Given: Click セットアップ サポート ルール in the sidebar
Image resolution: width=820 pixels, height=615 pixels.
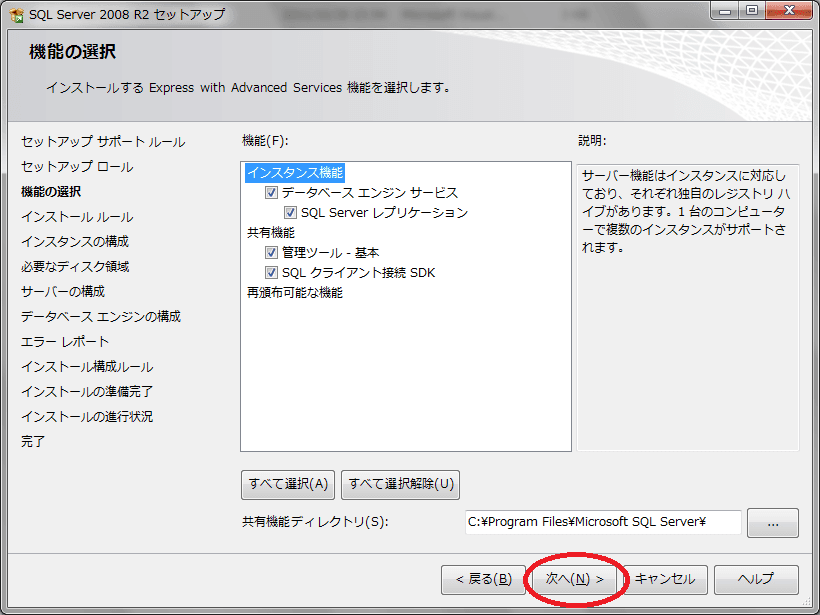Looking at the screenshot, I should click(x=102, y=143).
